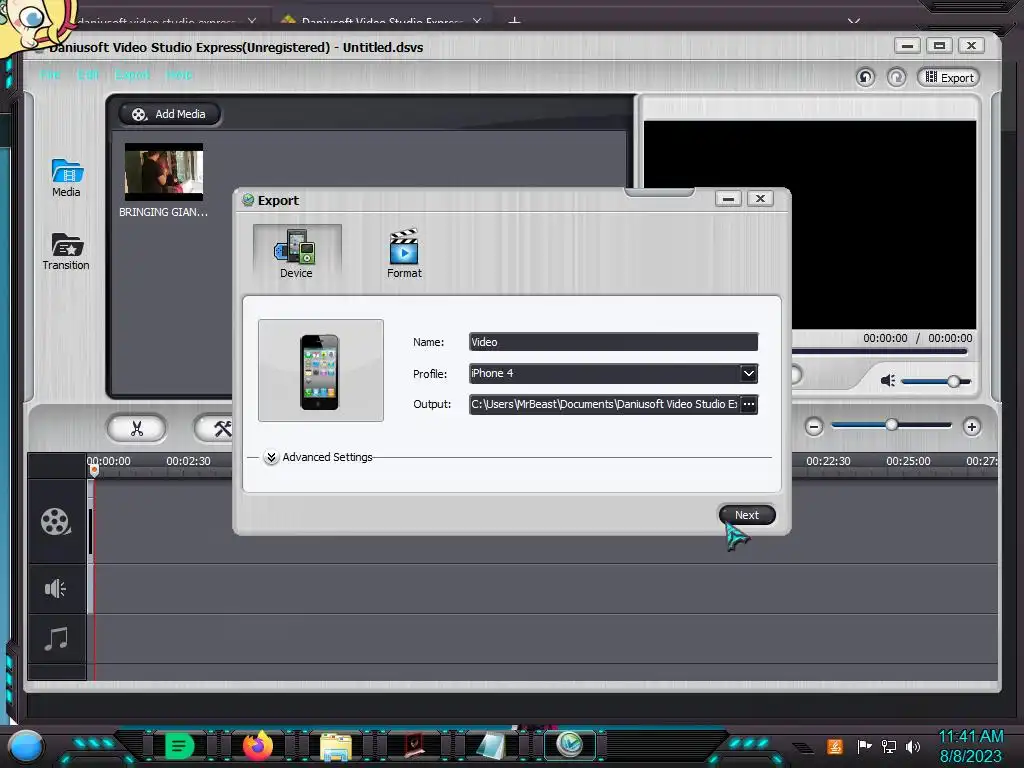1024x768 pixels.
Task: Open the Edit menu
Action: (88, 75)
